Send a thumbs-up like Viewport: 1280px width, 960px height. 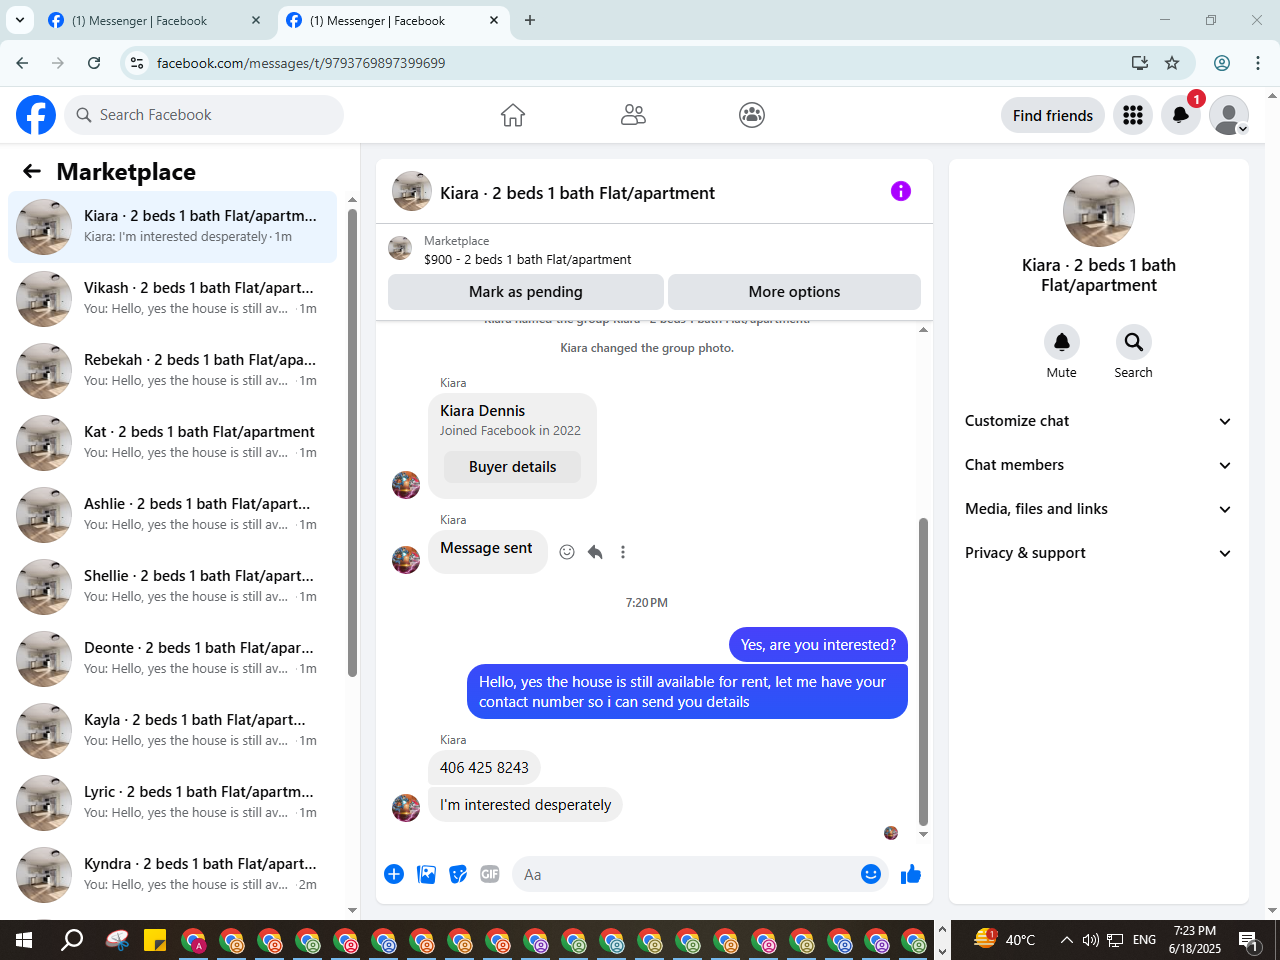[x=911, y=874]
